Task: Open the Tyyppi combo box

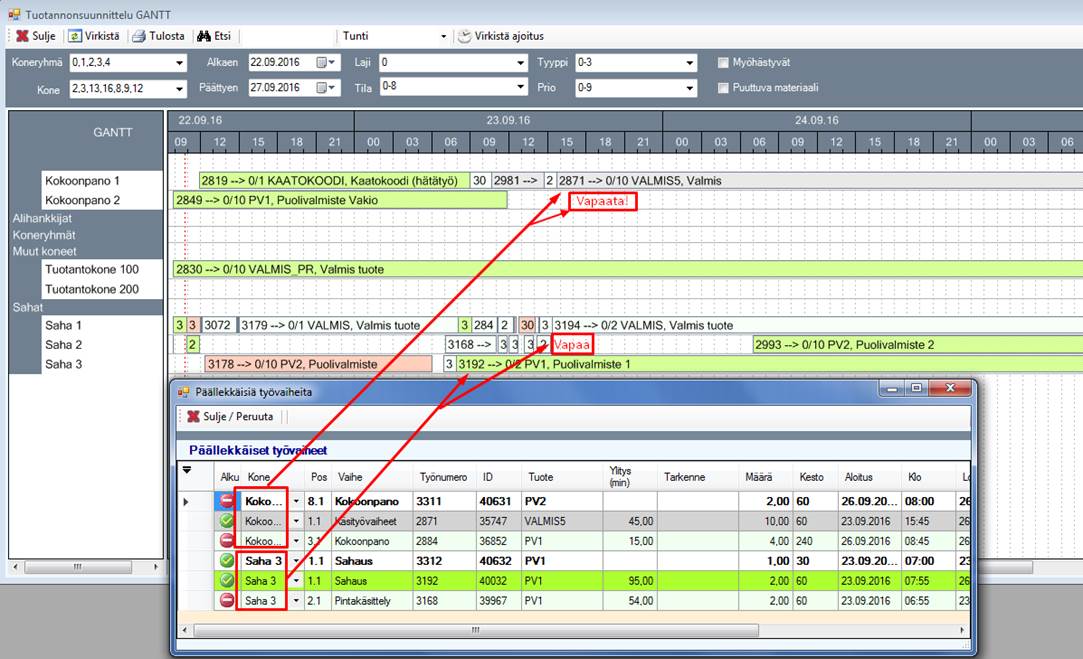Action: 689,63
